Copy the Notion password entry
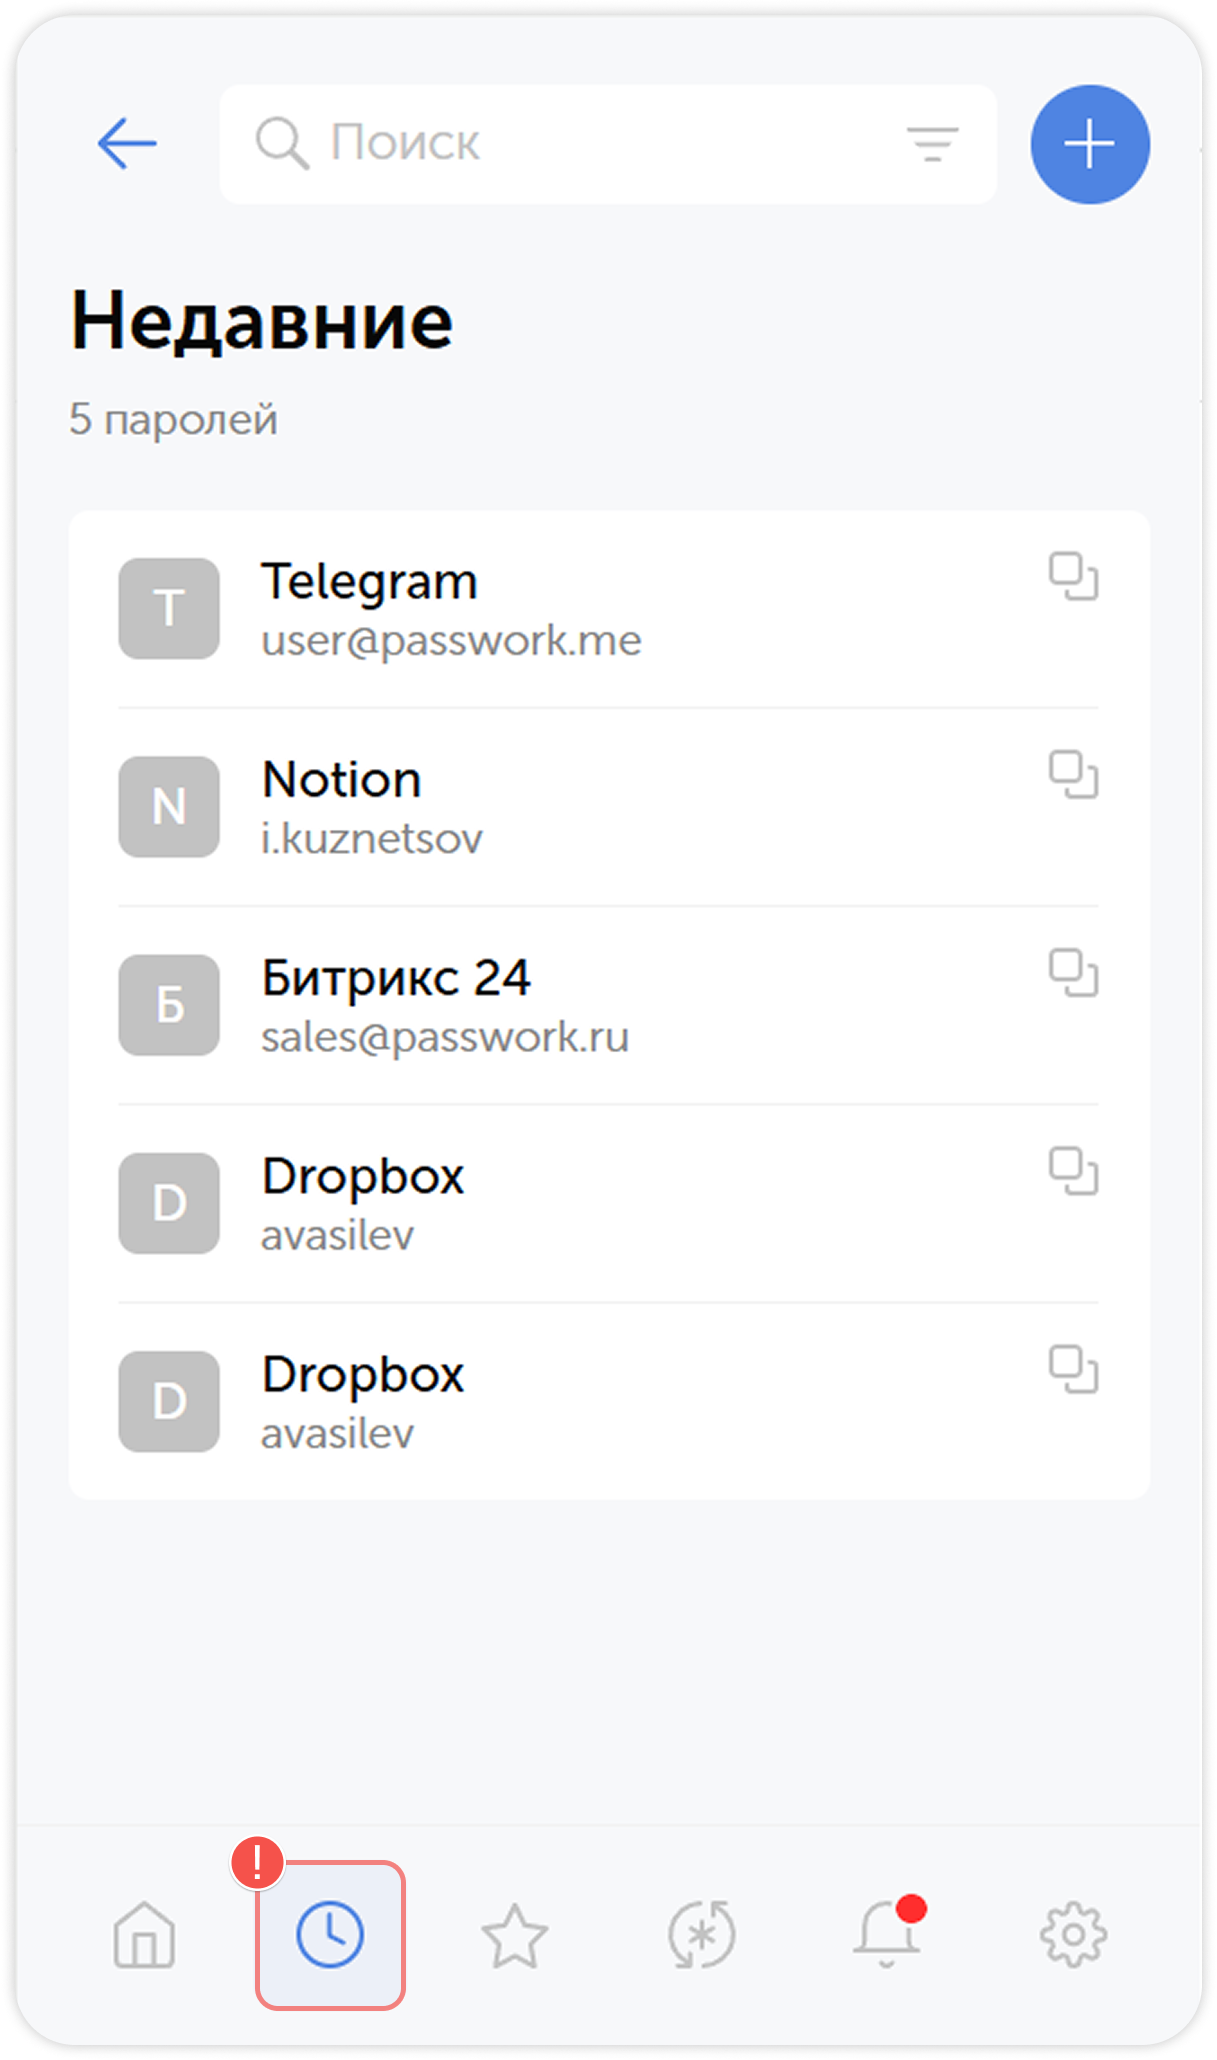Image resolution: width=1217 pixels, height=2060 pixels. pyautogui.click(x=1073, y=775)
